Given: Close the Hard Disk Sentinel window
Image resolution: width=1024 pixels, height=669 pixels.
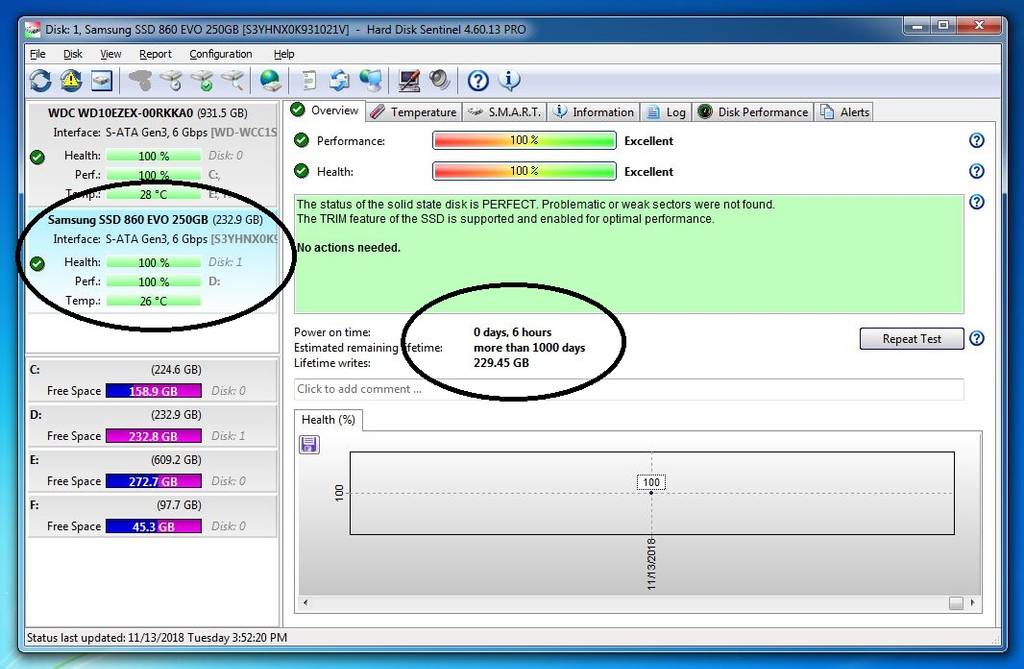Looking at the screenshot, I should click(978, 26).
